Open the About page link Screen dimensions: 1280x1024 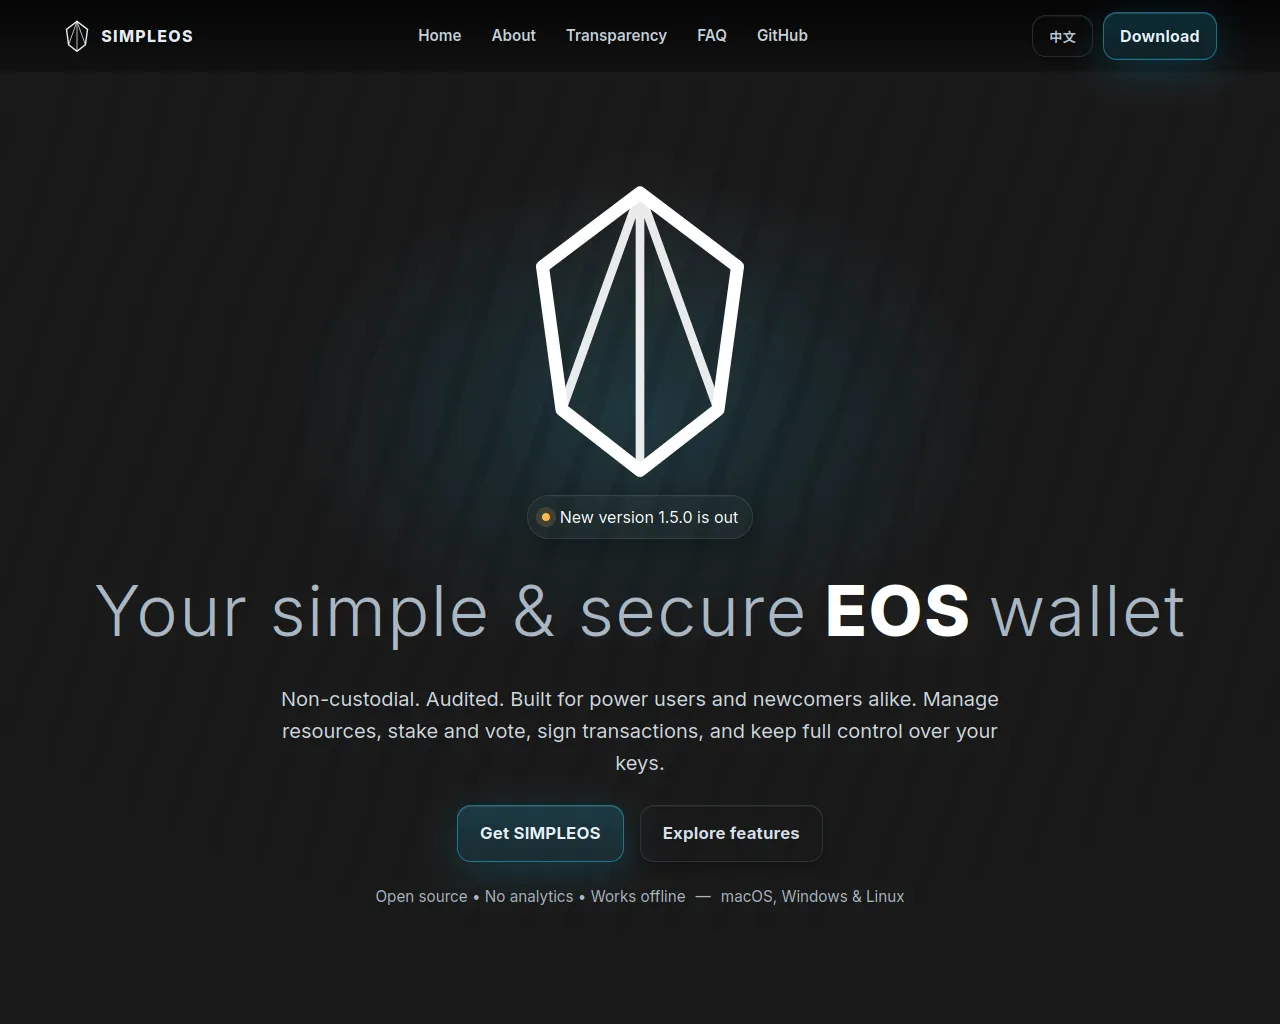point(514,35)
